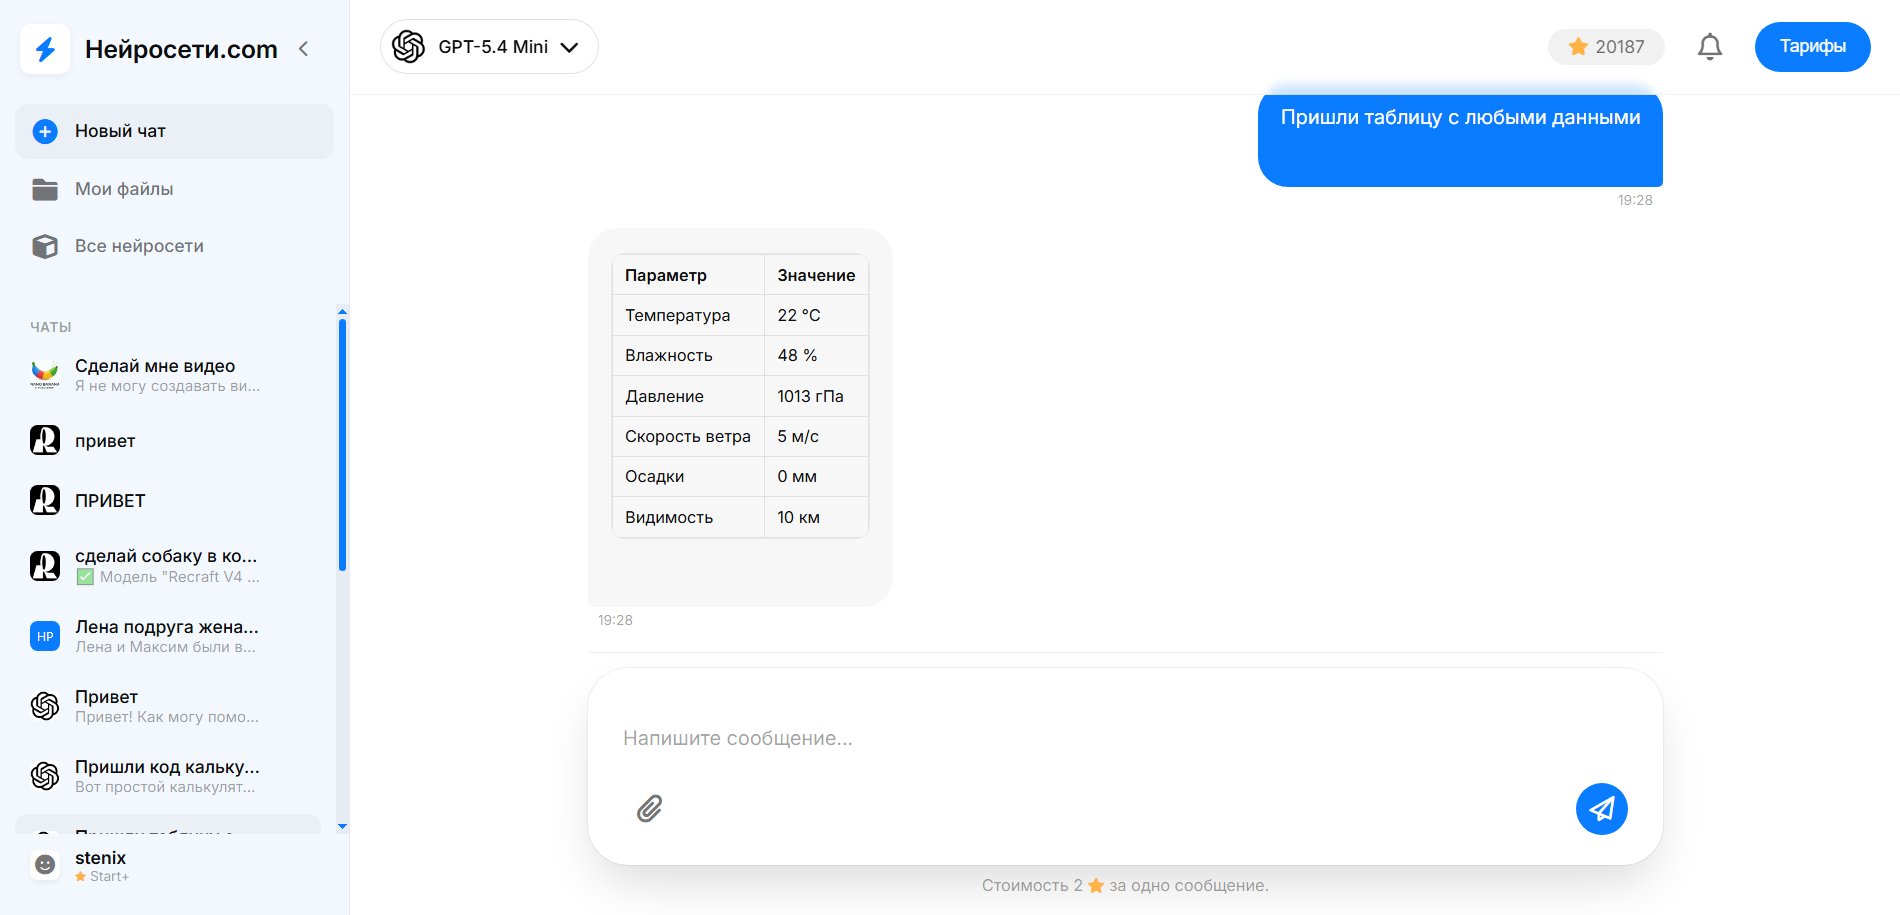Open Мои файлы section
The image size is (1900, 915).
click(x=124, y=189)
